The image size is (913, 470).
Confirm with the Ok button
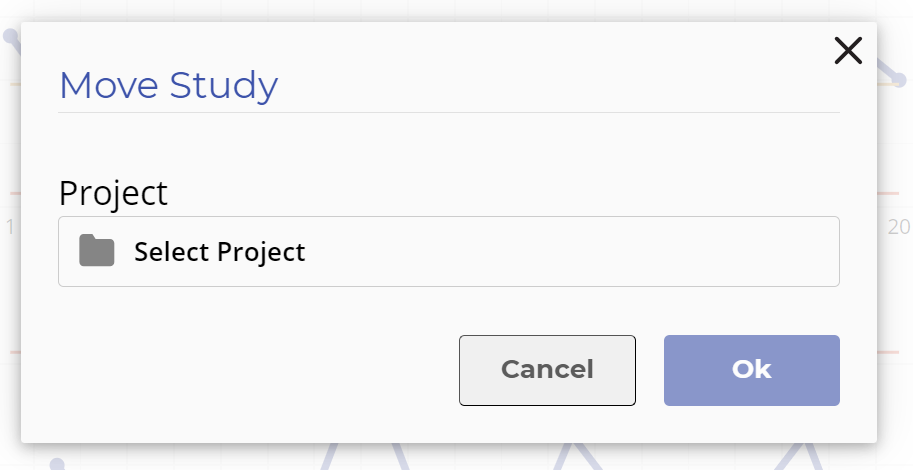click(x=752, y=370)
